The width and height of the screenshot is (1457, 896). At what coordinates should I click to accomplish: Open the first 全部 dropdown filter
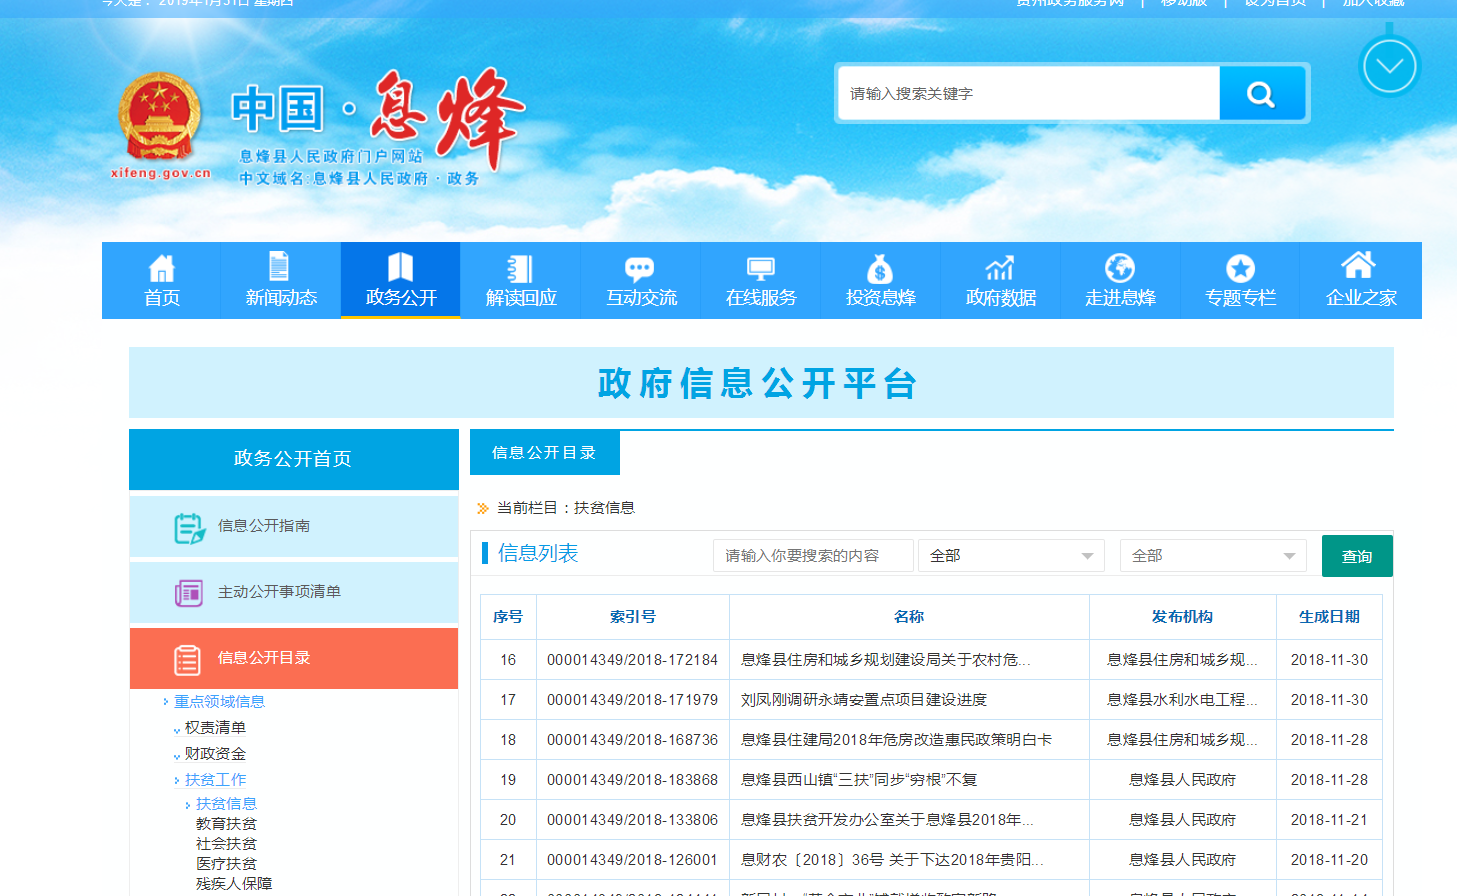pos(1010,556)
